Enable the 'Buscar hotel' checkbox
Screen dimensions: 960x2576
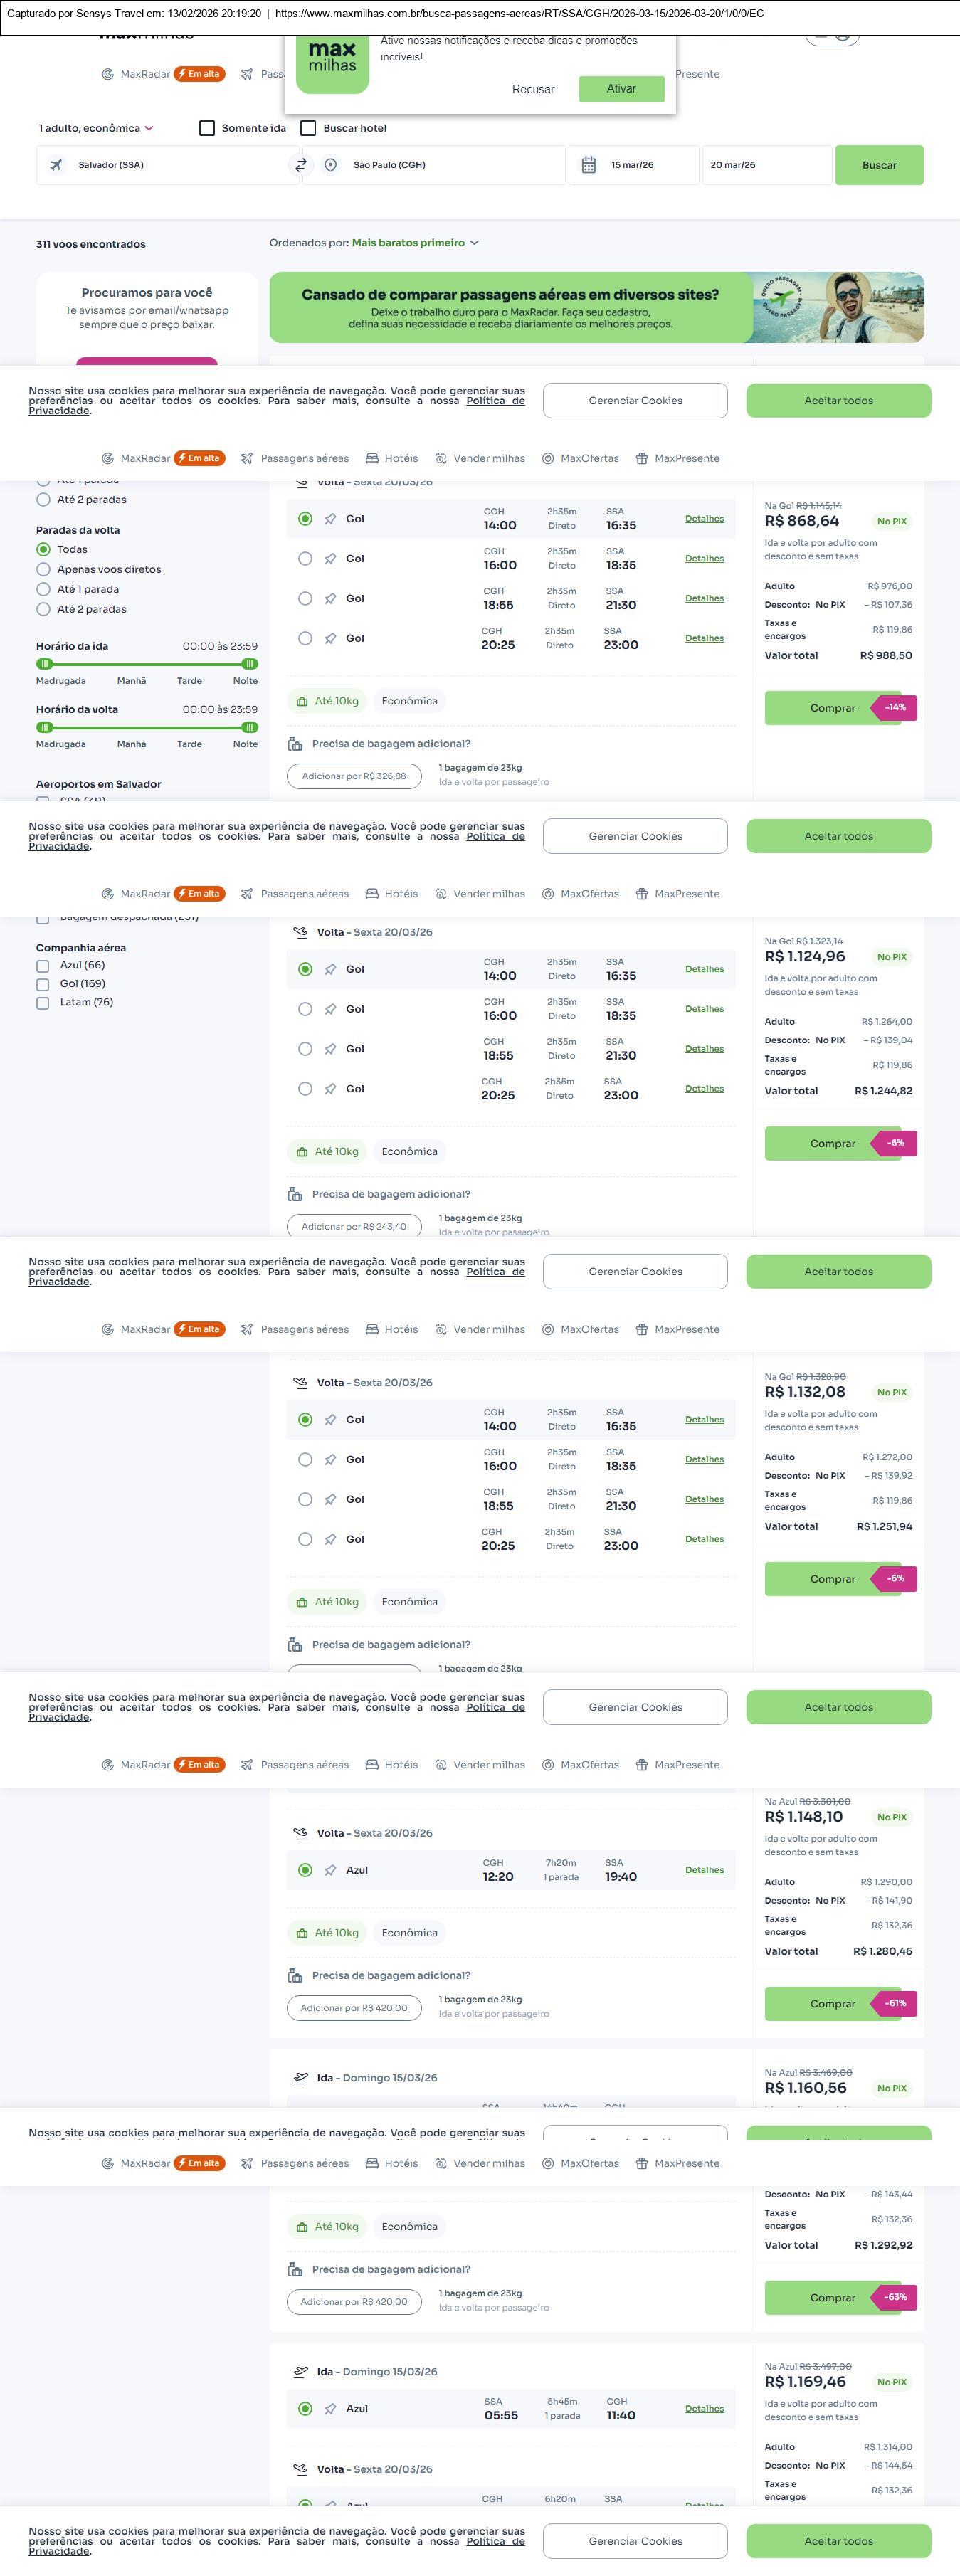(x=309, y=128)
